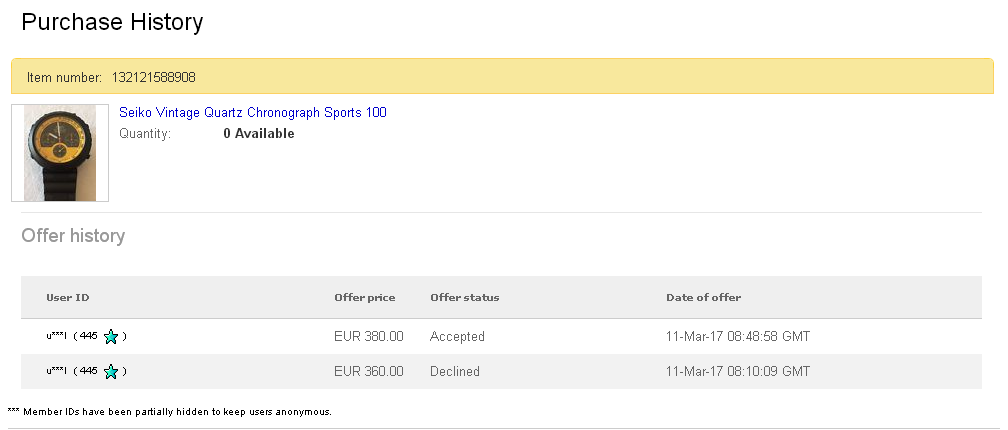Click the Offer history section heading
Image resolution: width=1008 pixels, height=430 pixels.
click(73, 236)
